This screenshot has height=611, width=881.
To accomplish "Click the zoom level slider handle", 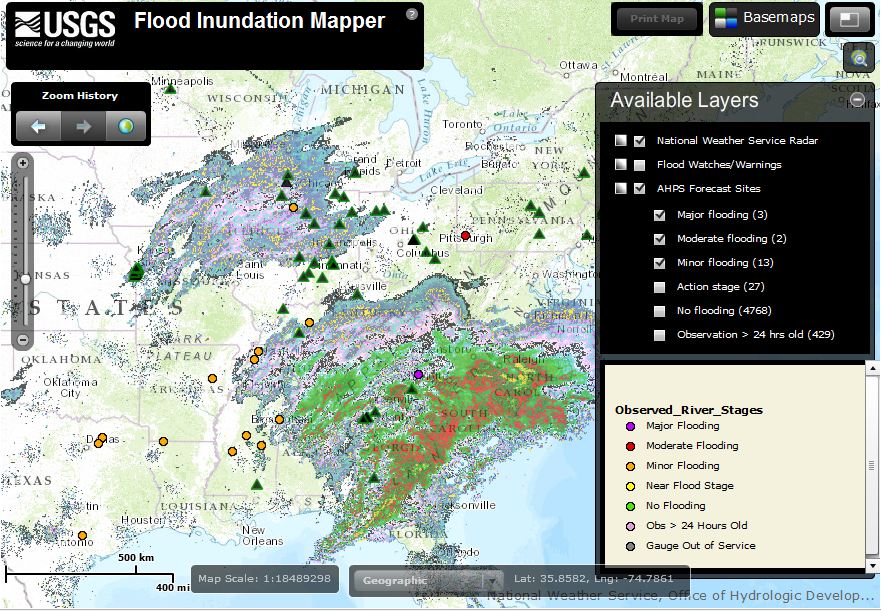I will [25, 279].
